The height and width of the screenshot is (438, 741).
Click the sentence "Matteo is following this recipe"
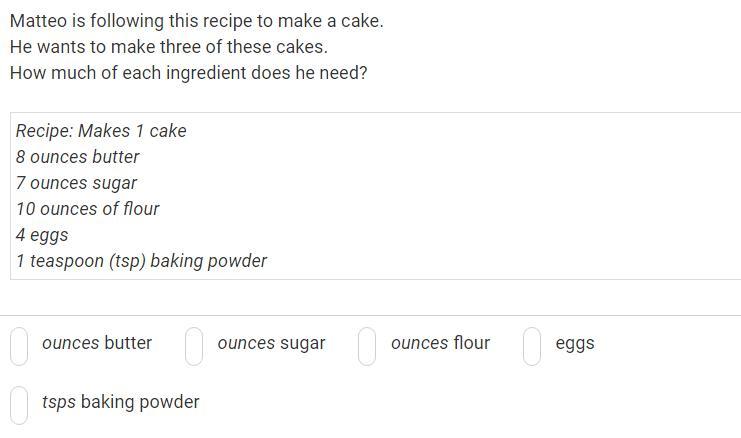coord(197,21)
